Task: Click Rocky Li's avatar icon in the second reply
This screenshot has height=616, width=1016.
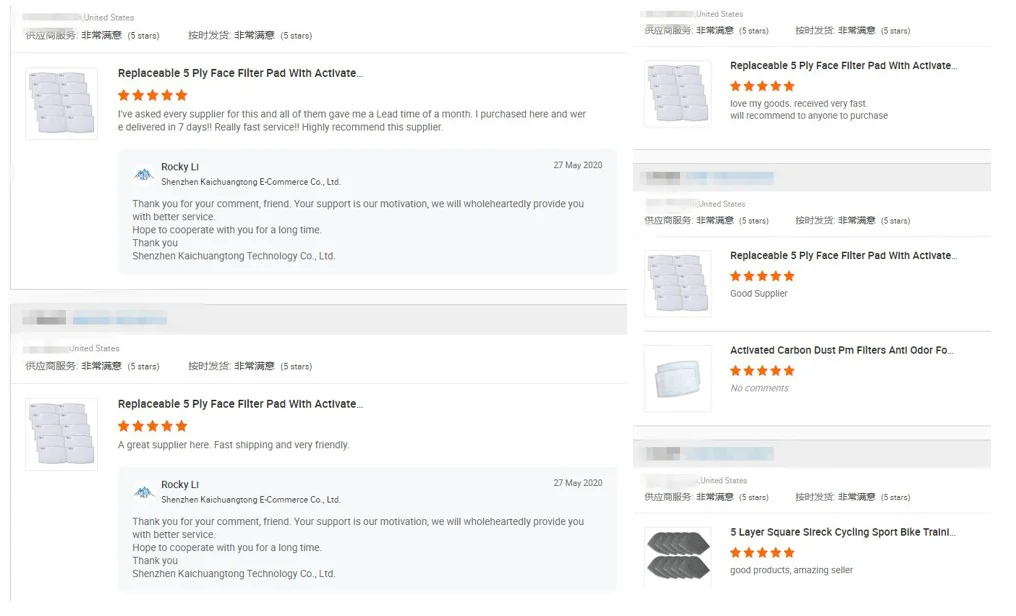Action: (144, 492)
